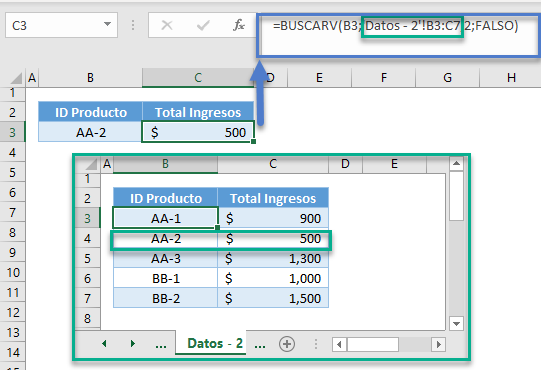Select column D header in the inner sheet
This screenshot has height=370, width=541.
coord(345,164)
